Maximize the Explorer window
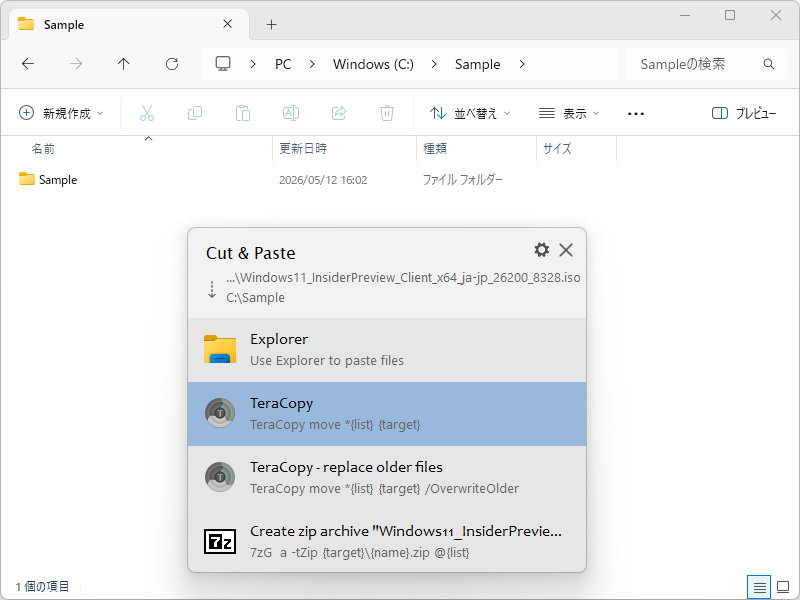 [730, 15]
